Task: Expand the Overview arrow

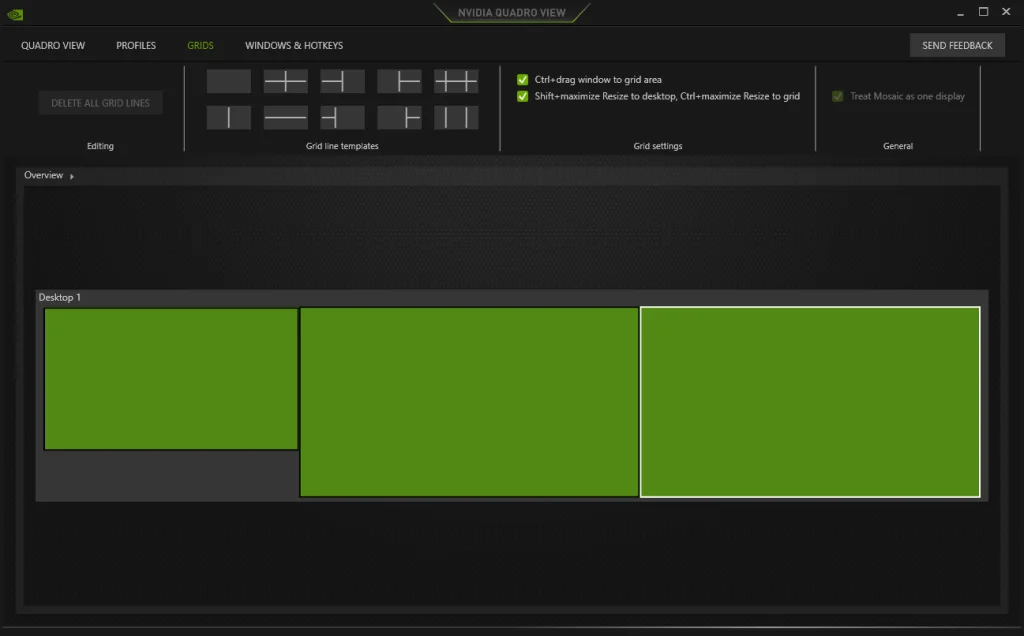Action: coord(72,176)
